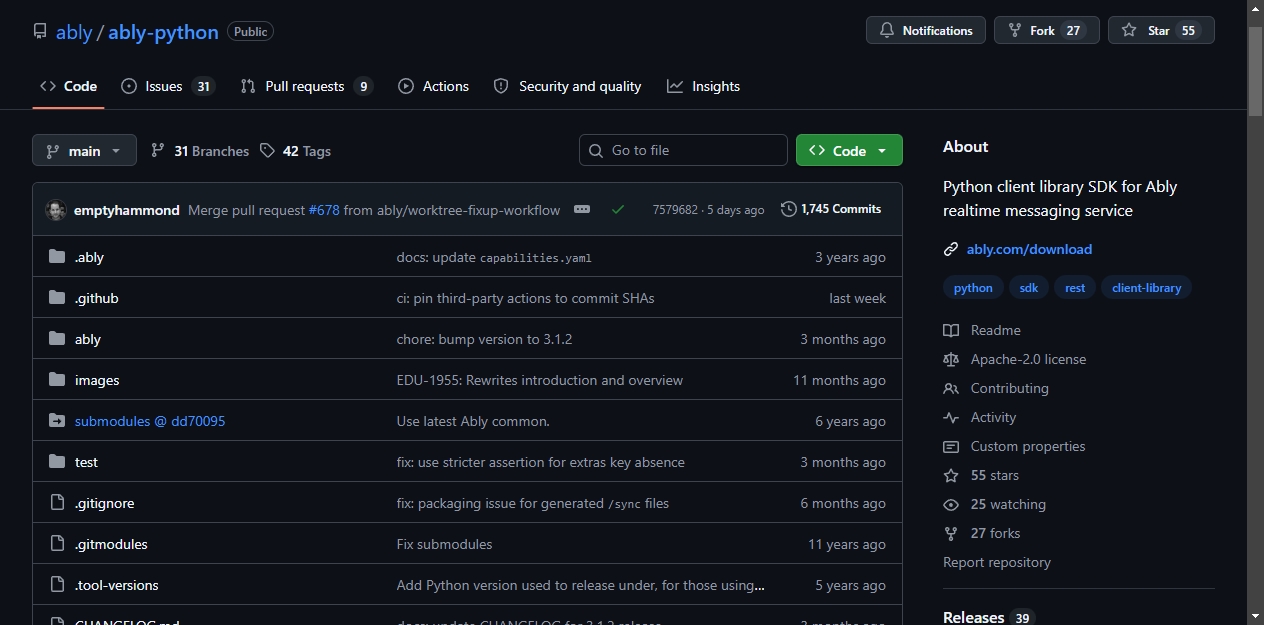Open the Security and quality tab
Viewport: 1264px width, 625px height.
(567, 86)
